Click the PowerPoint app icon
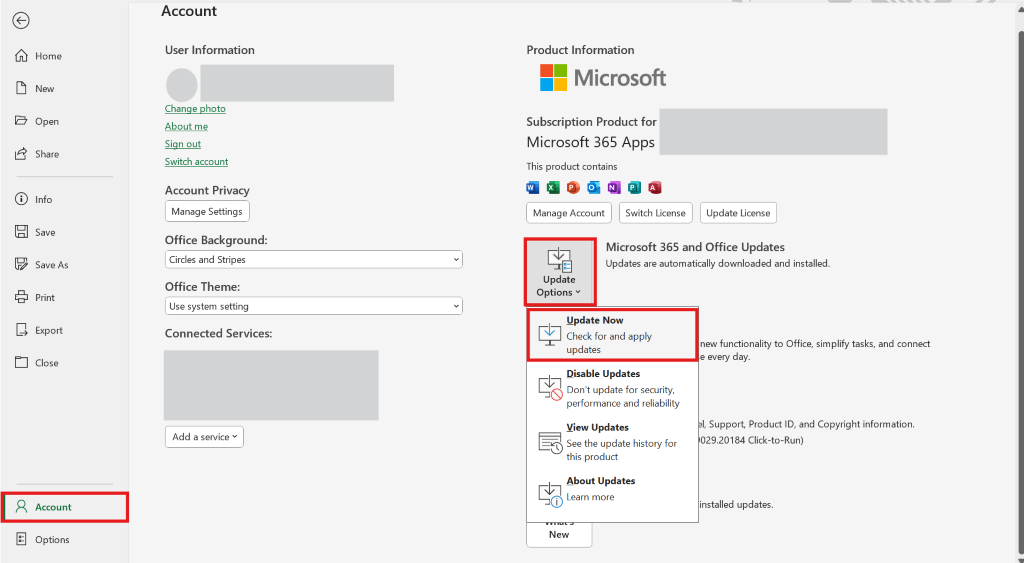 point(573,188)
